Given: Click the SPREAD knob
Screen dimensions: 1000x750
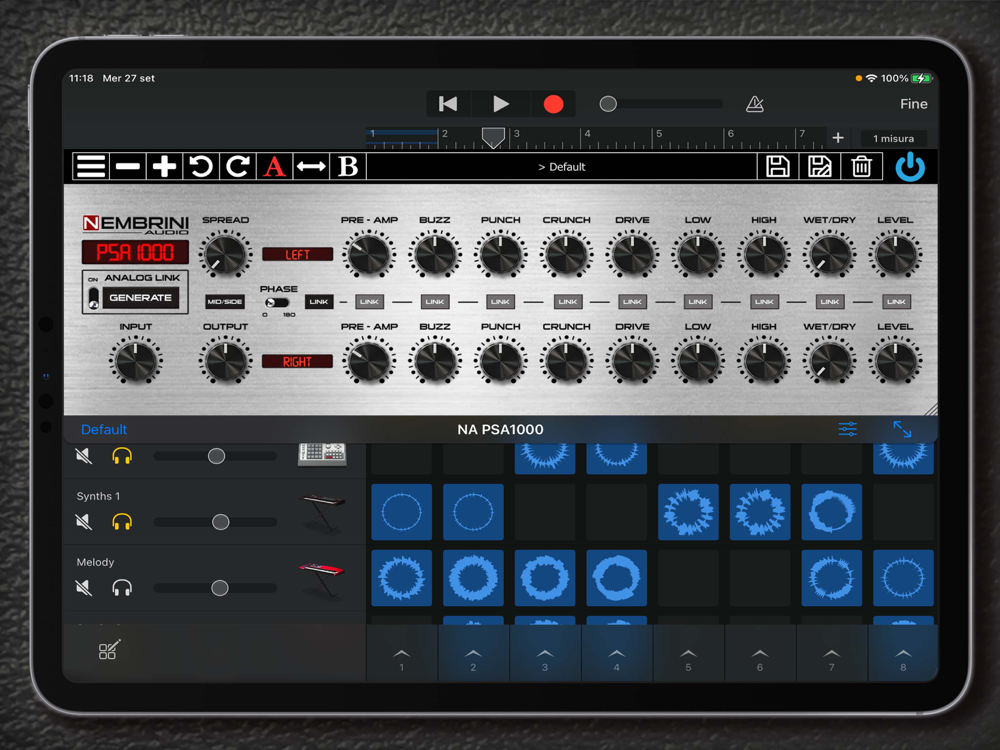Looking at the screenshot, I should (x=224, y=254).
